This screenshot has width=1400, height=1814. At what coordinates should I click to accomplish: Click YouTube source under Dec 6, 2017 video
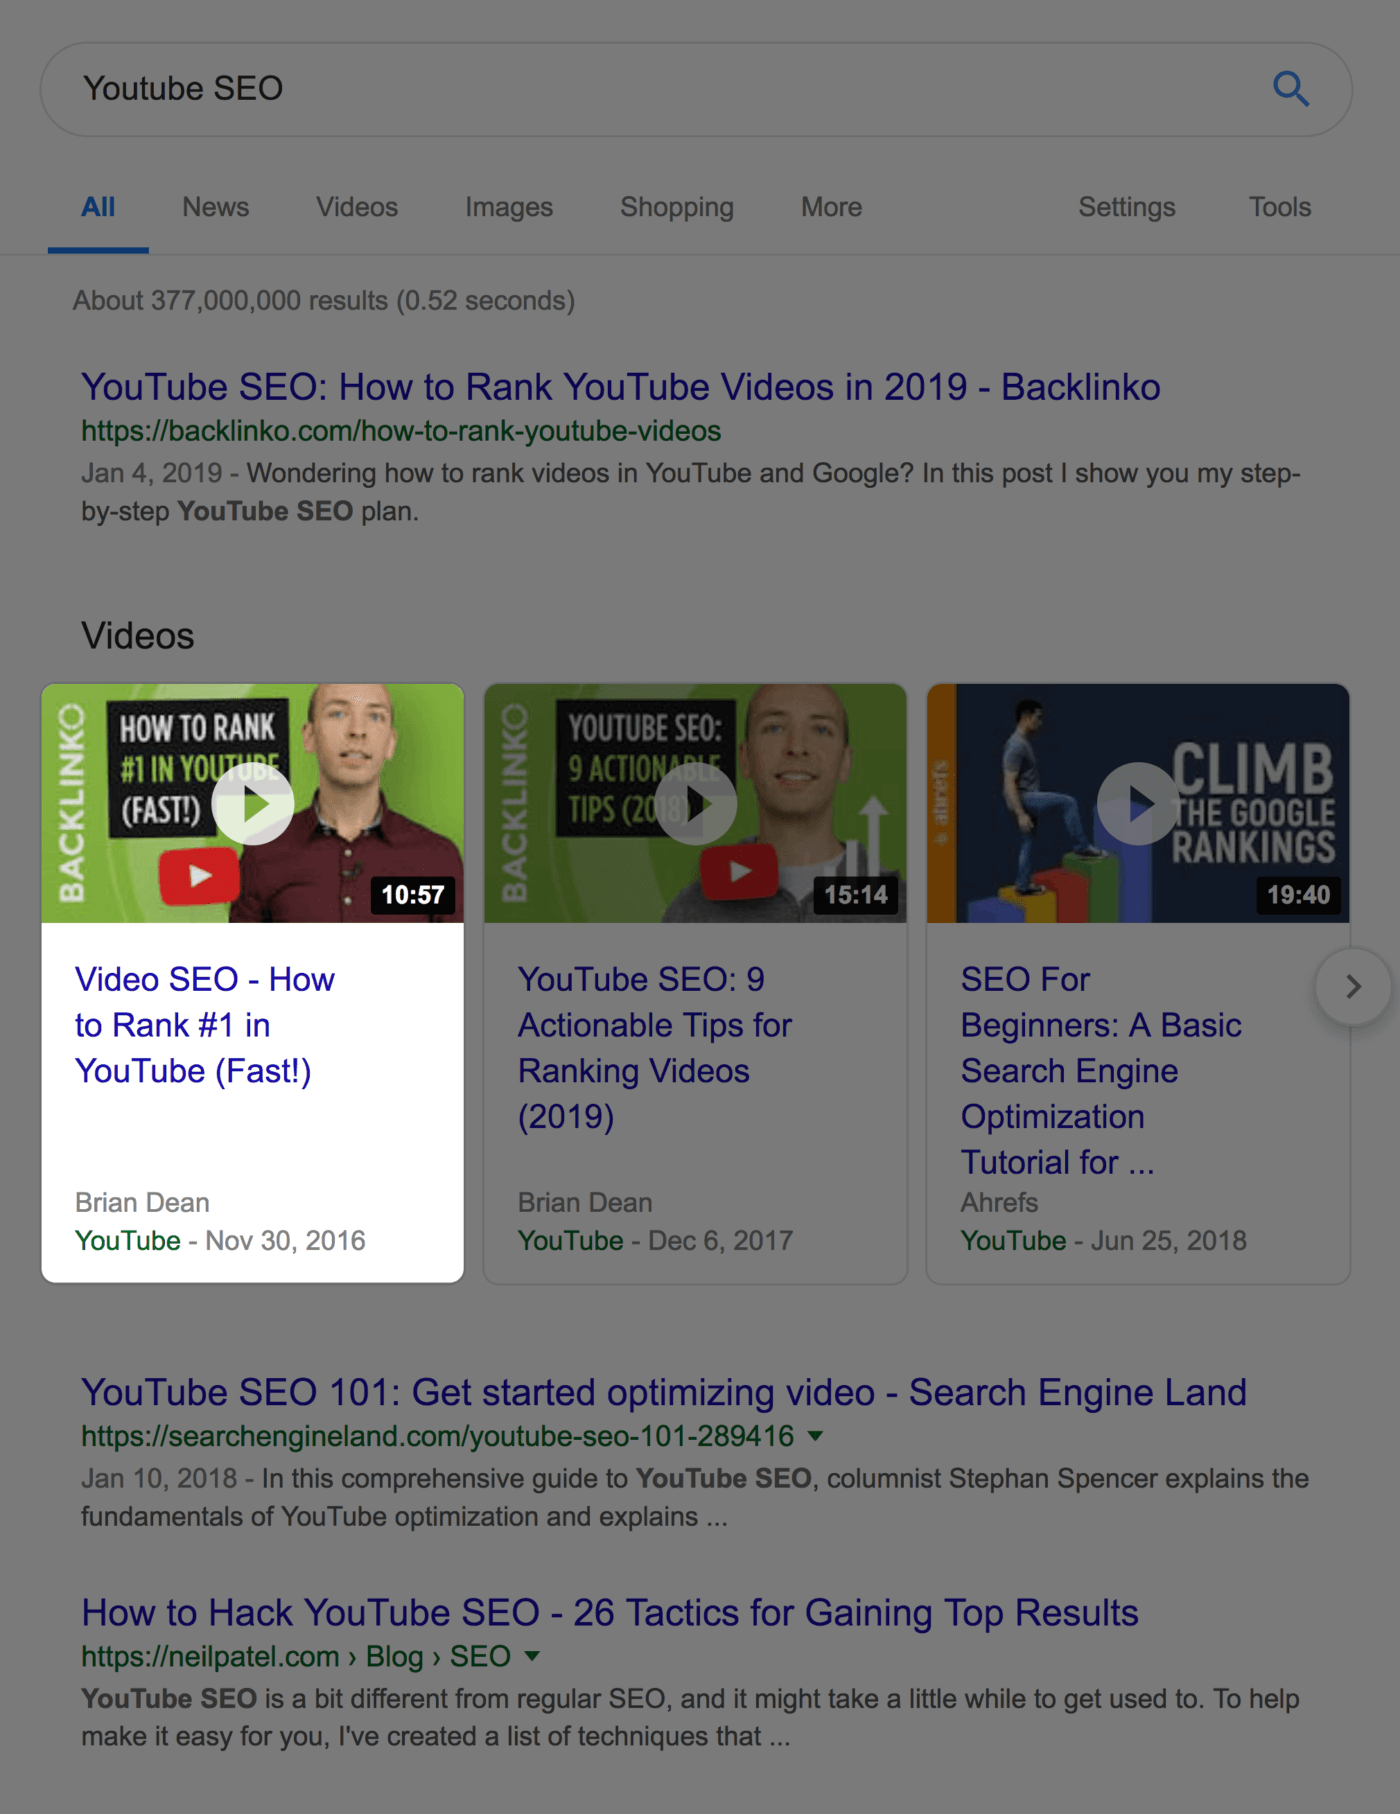(571, 1241)
